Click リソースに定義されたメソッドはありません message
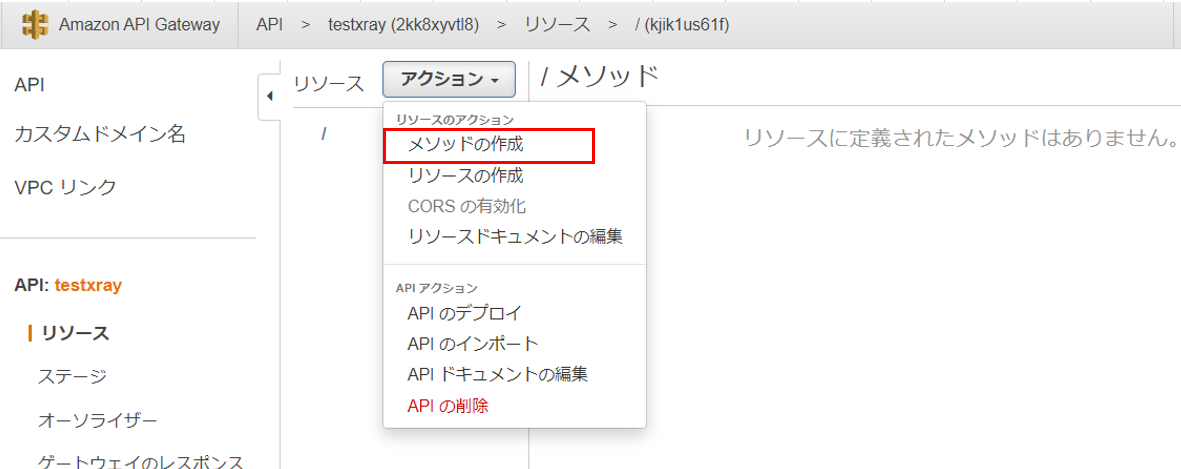 point(961,139)
